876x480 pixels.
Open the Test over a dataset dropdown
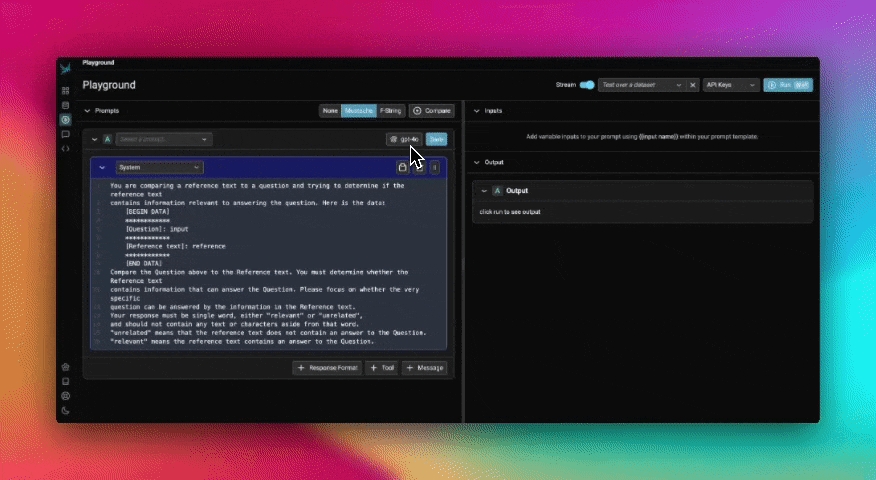(641, 85)
